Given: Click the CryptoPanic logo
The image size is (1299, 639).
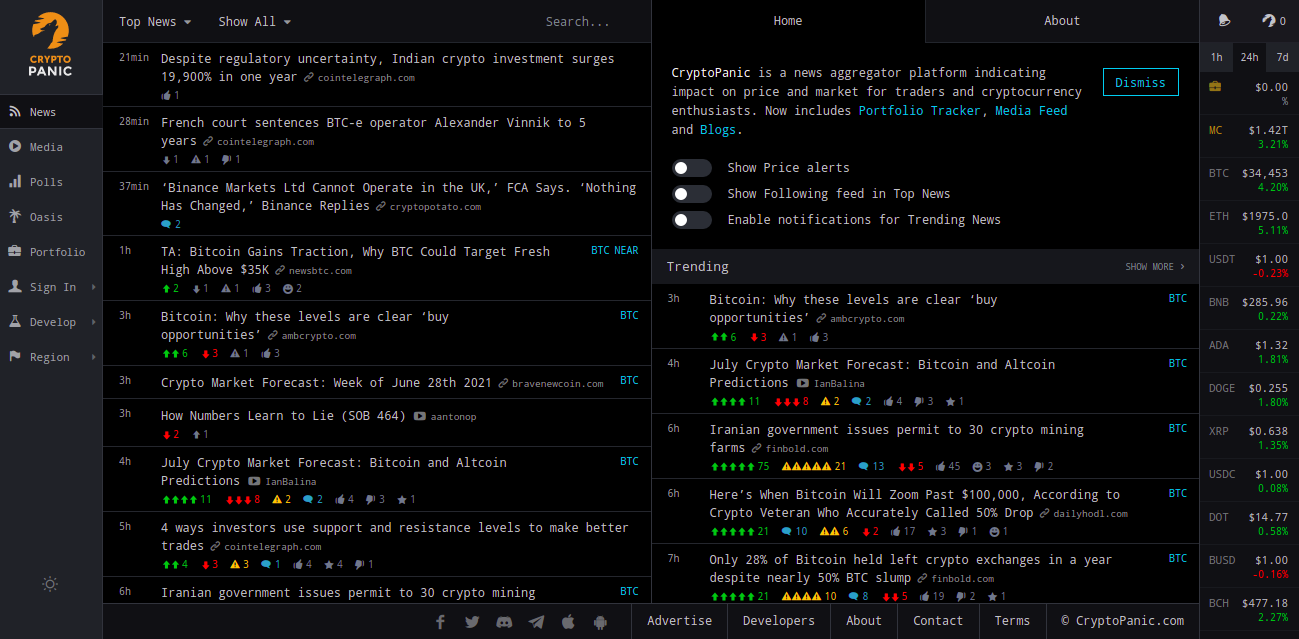Looking at the screenshot, I should click(50, 44).
